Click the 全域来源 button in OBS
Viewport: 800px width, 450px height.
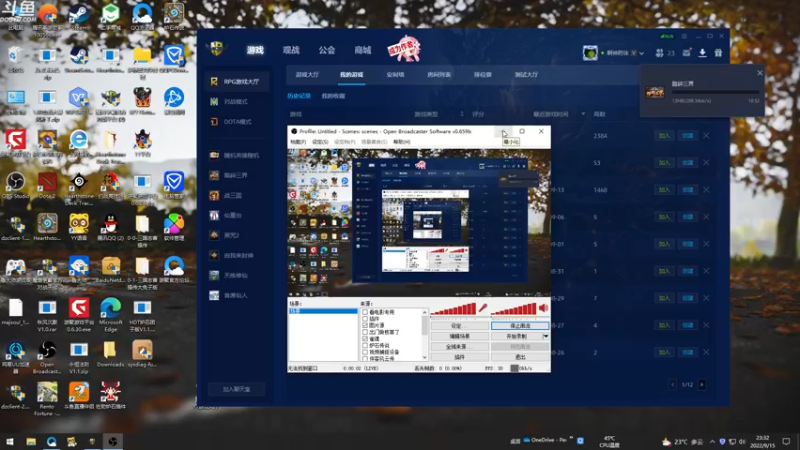coord(459,346)
